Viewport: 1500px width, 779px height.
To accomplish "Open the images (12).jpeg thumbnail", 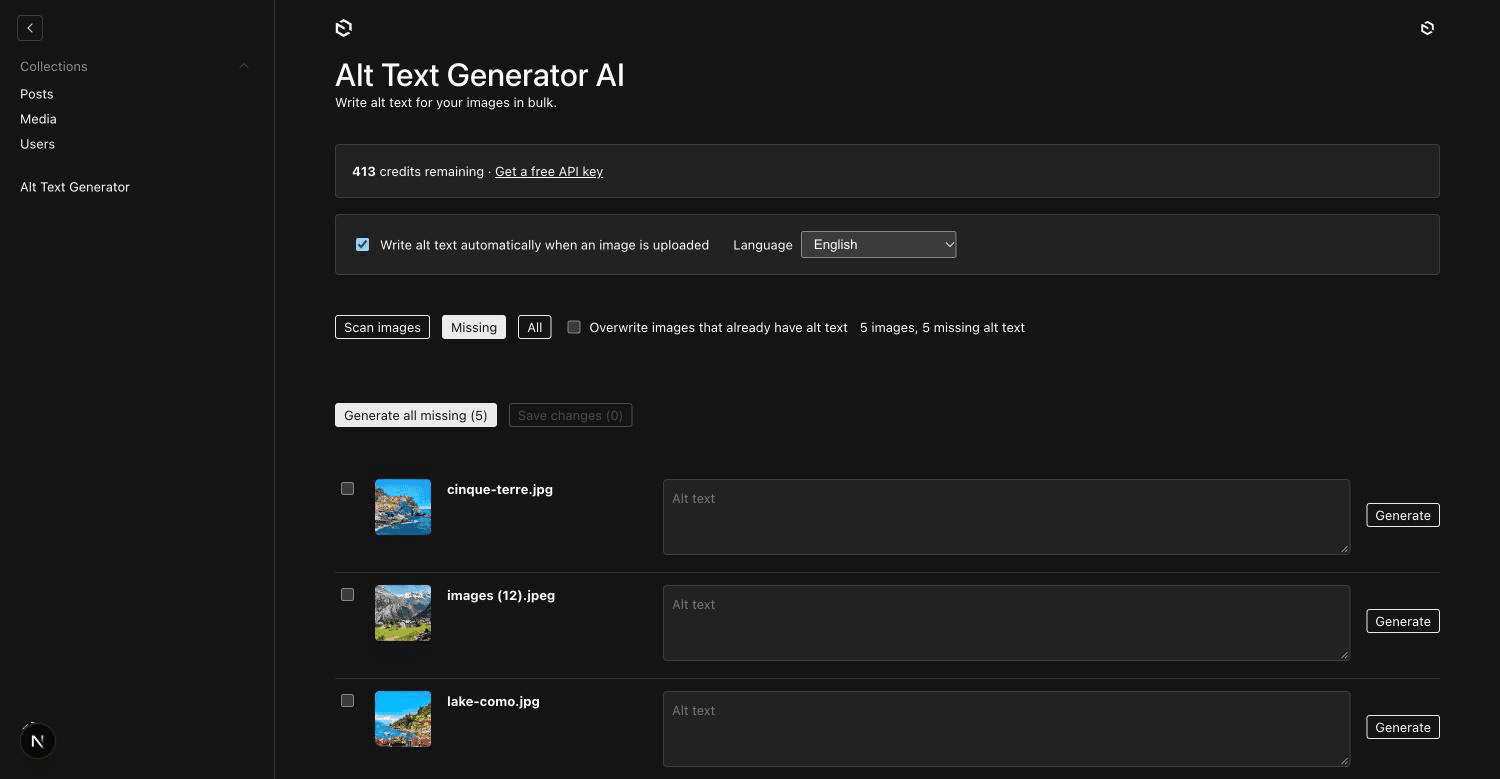I will (403, 613).
